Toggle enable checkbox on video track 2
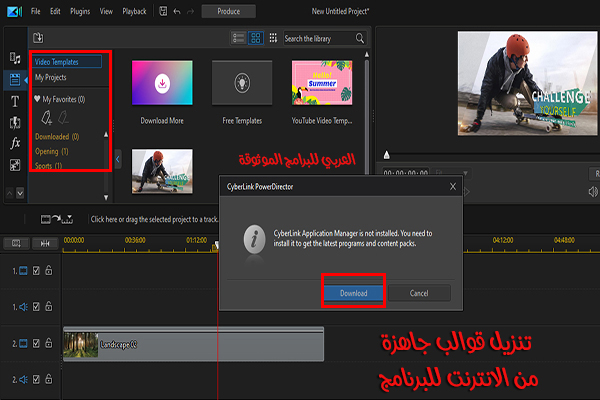 (x=36, y=343)
